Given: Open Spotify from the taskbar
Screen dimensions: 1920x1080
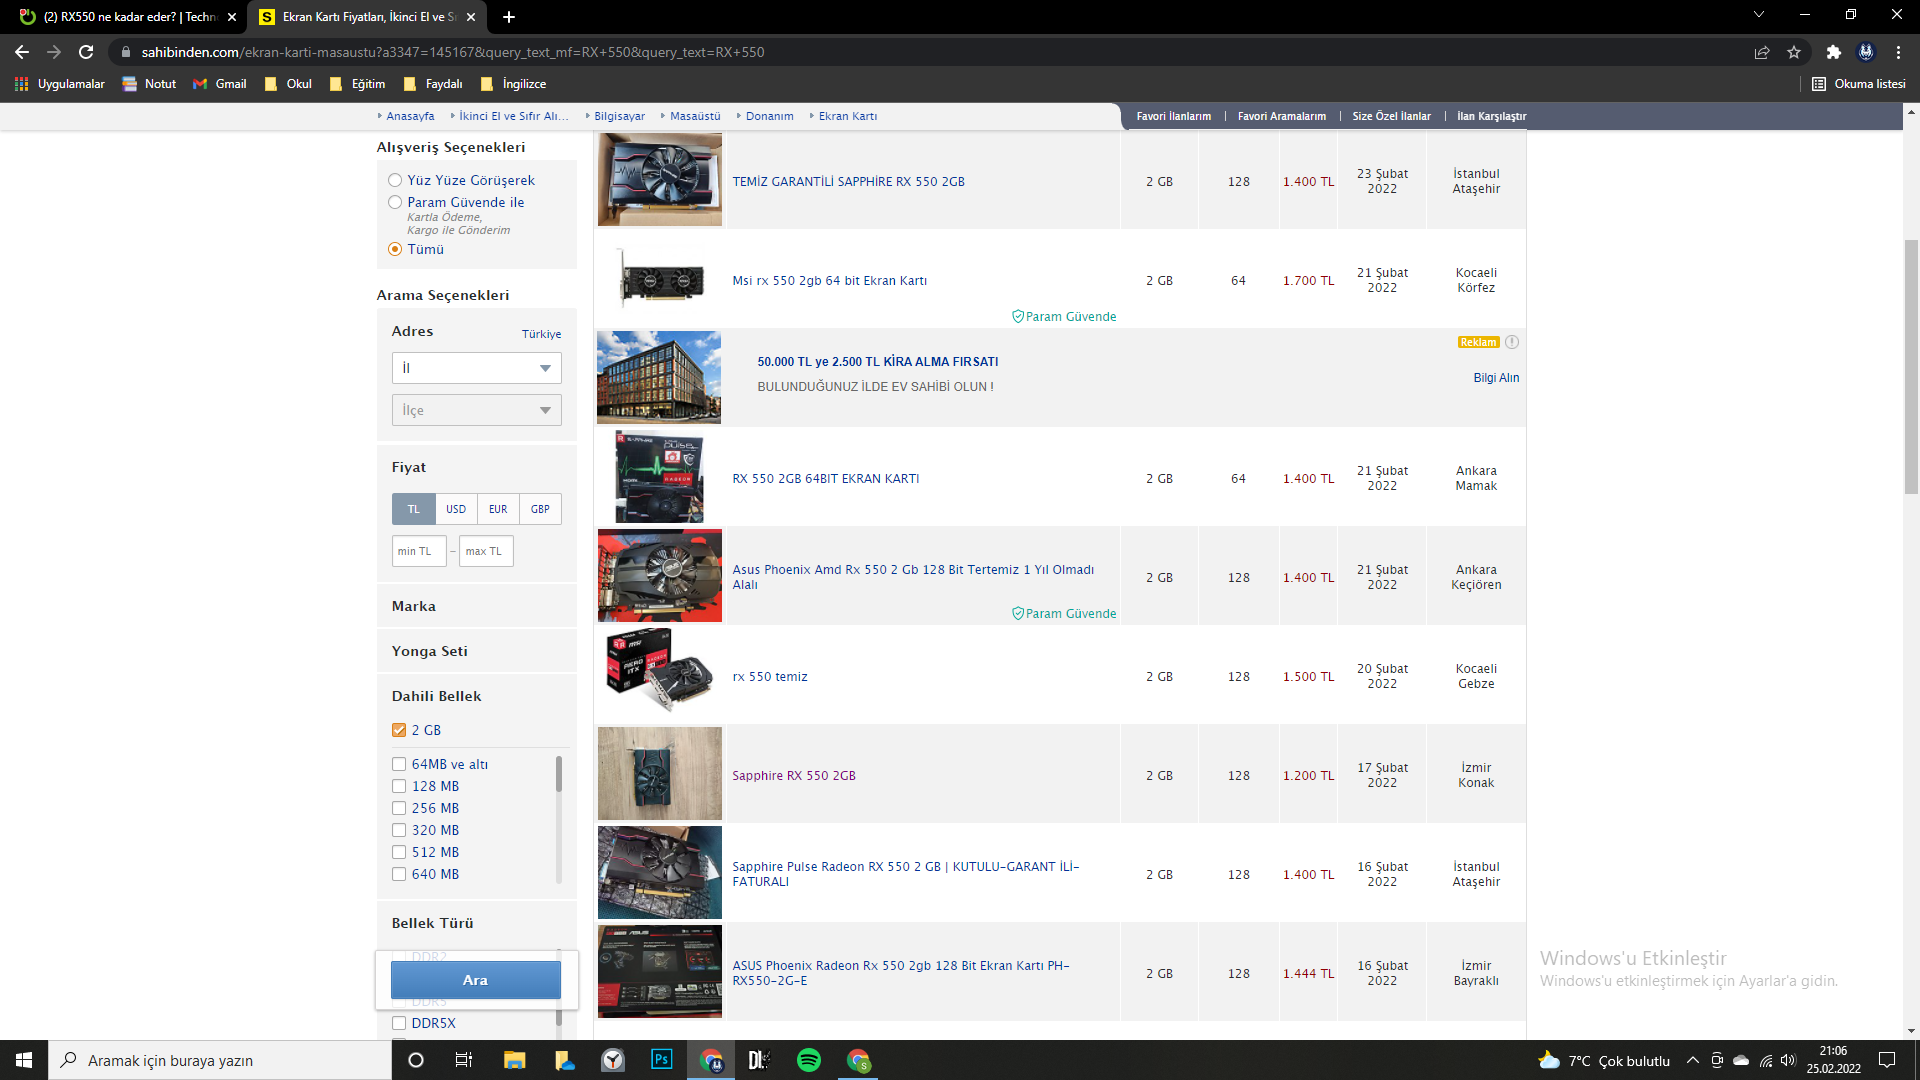Looking at the screenshot, I should tap(809, 1060).
